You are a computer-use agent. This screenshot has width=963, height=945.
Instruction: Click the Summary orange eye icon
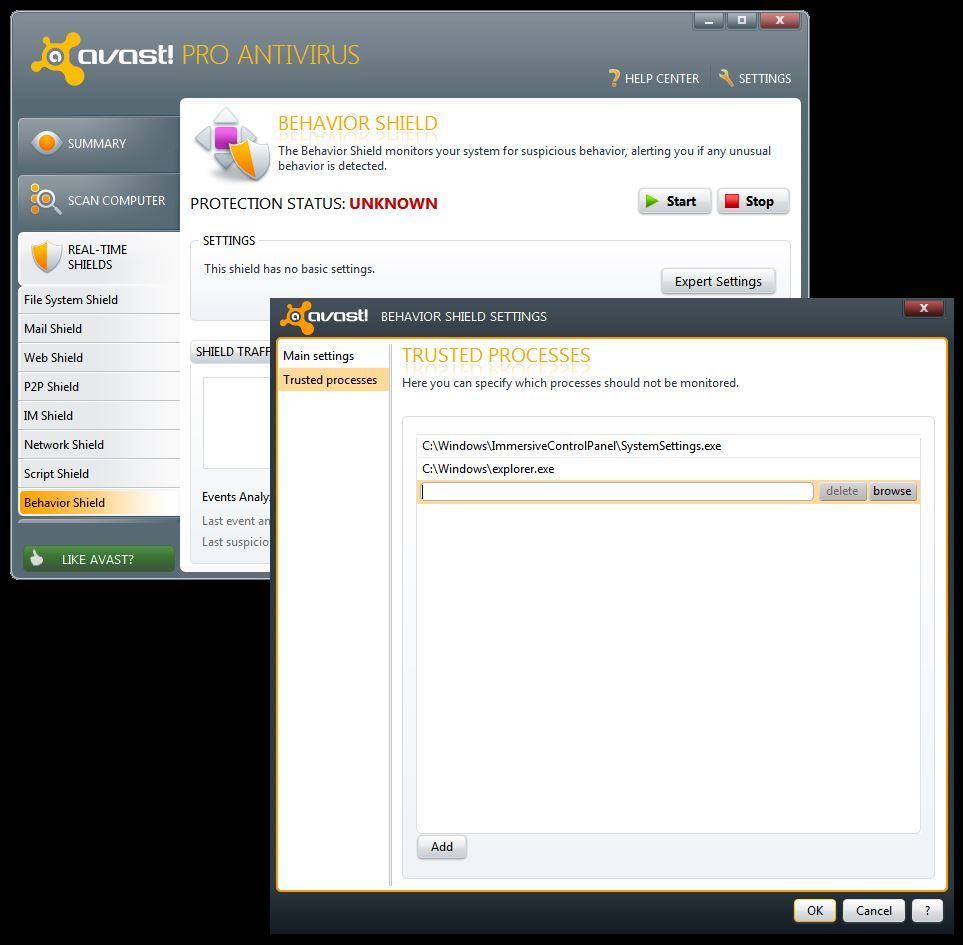point(47,142)
